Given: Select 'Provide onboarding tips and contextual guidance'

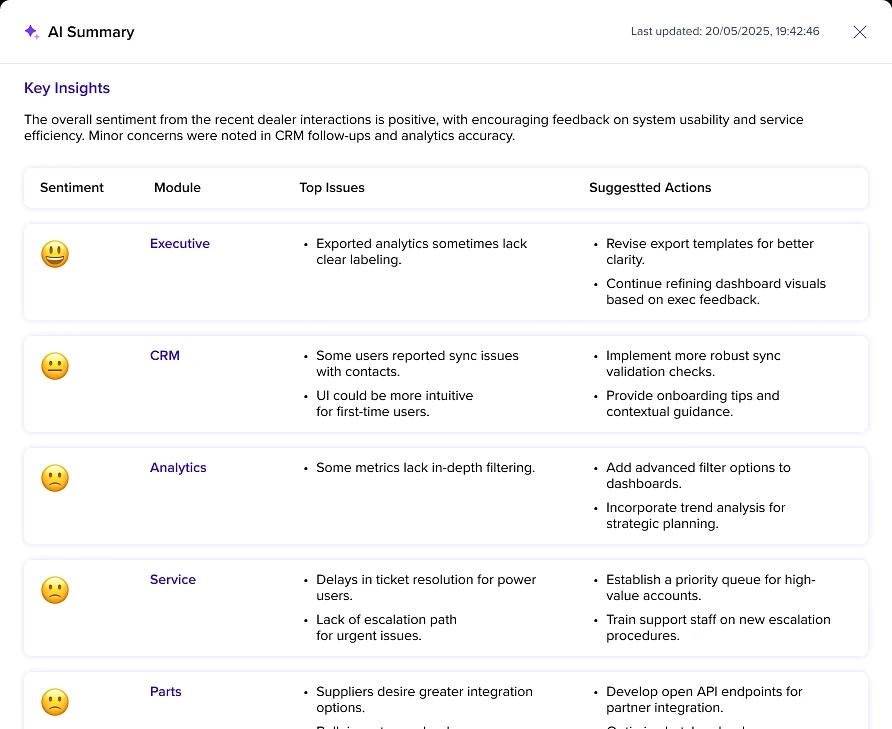Looking at the screenshot, I should click(693, 403).
